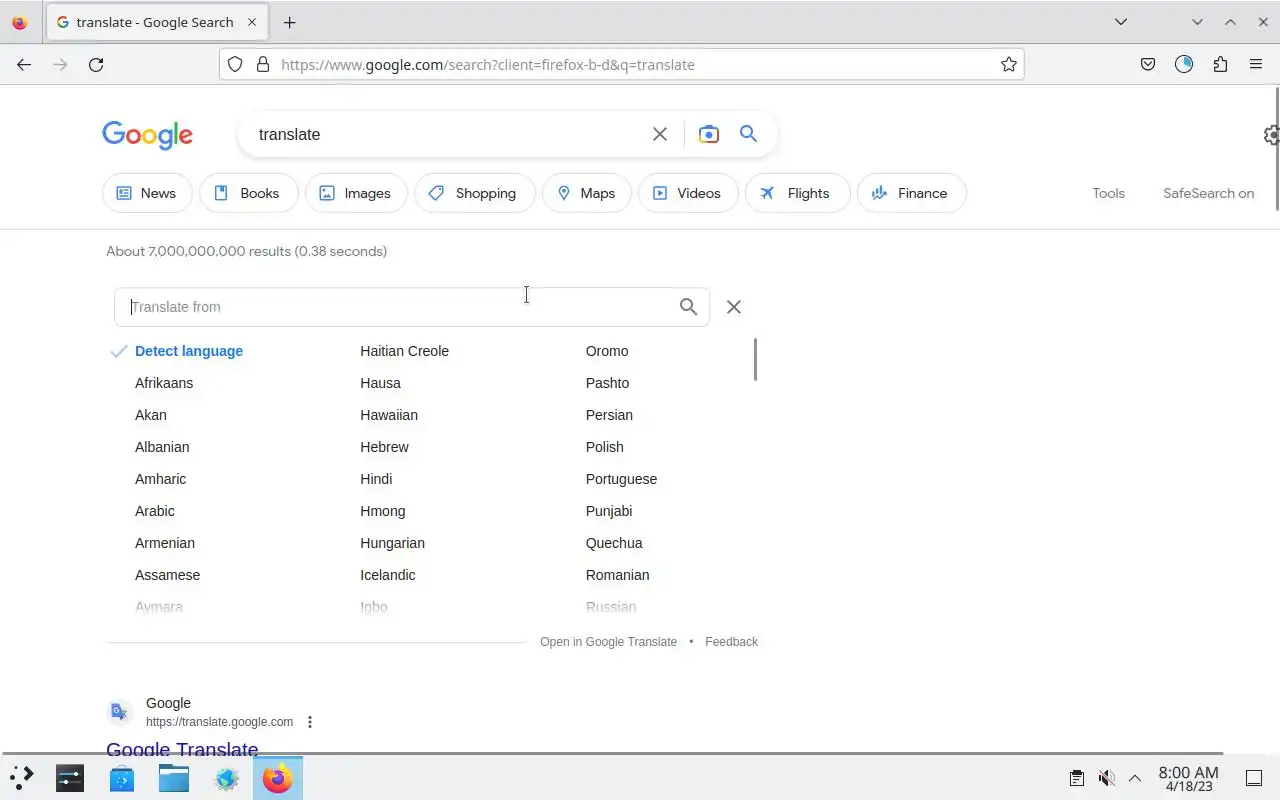Image resolution: width=1280 pixels, height=800 pixels.
Task: Choose Polish as source language
Action: pyautogui.click(x=604, y=447)
